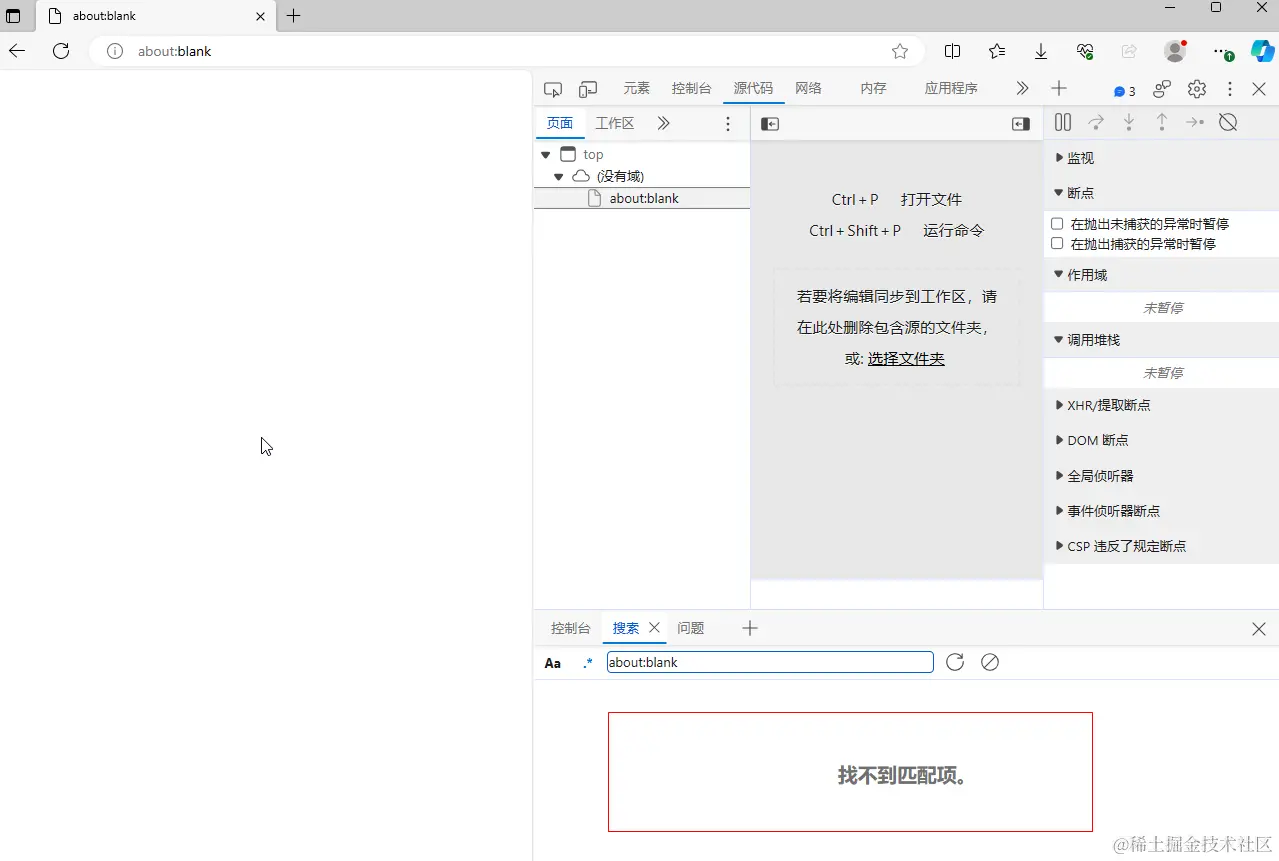Click the 选择文件夹 link

906,359
